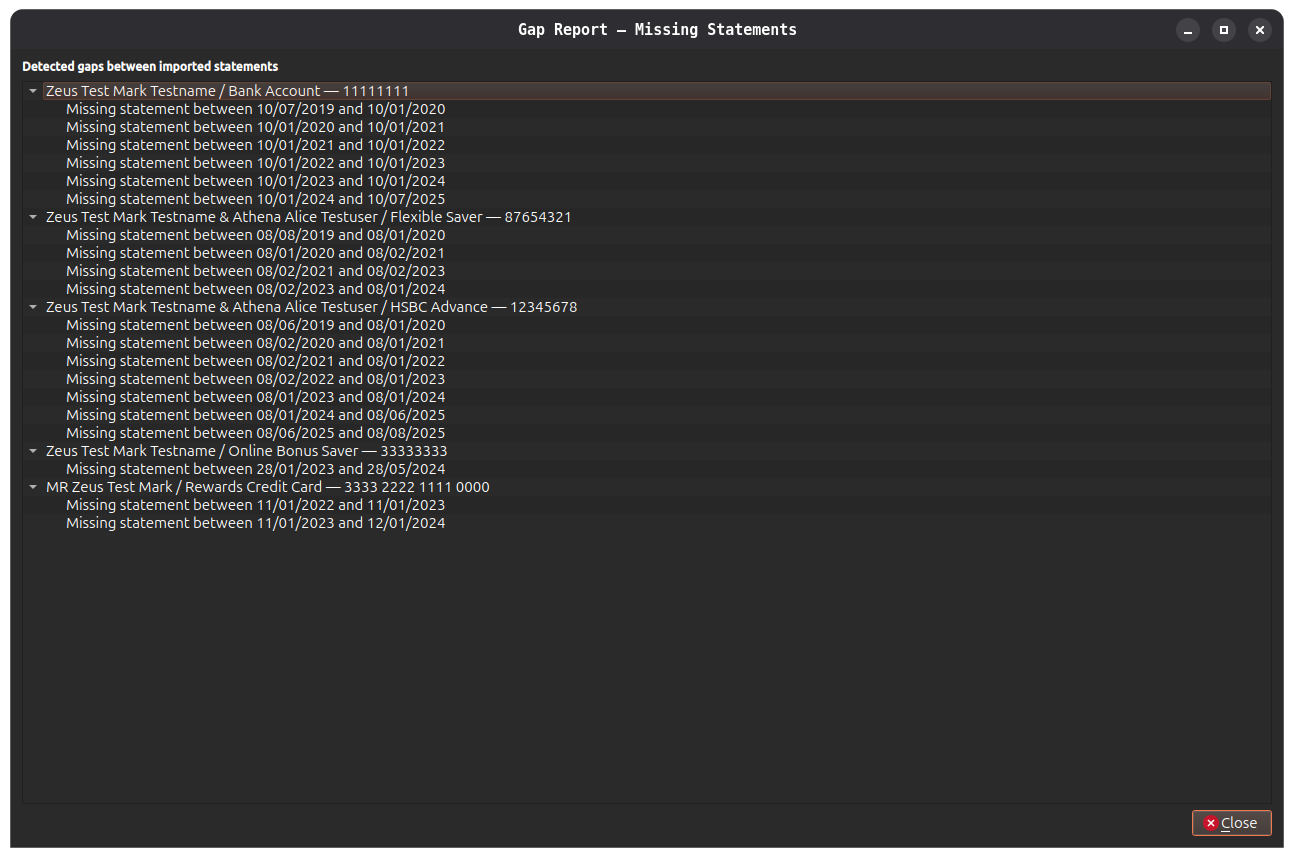Screen dimensions: 1294x858
Task: Select gap between 08/02/2021 and 08/01/2022
Action: (667, 361)
